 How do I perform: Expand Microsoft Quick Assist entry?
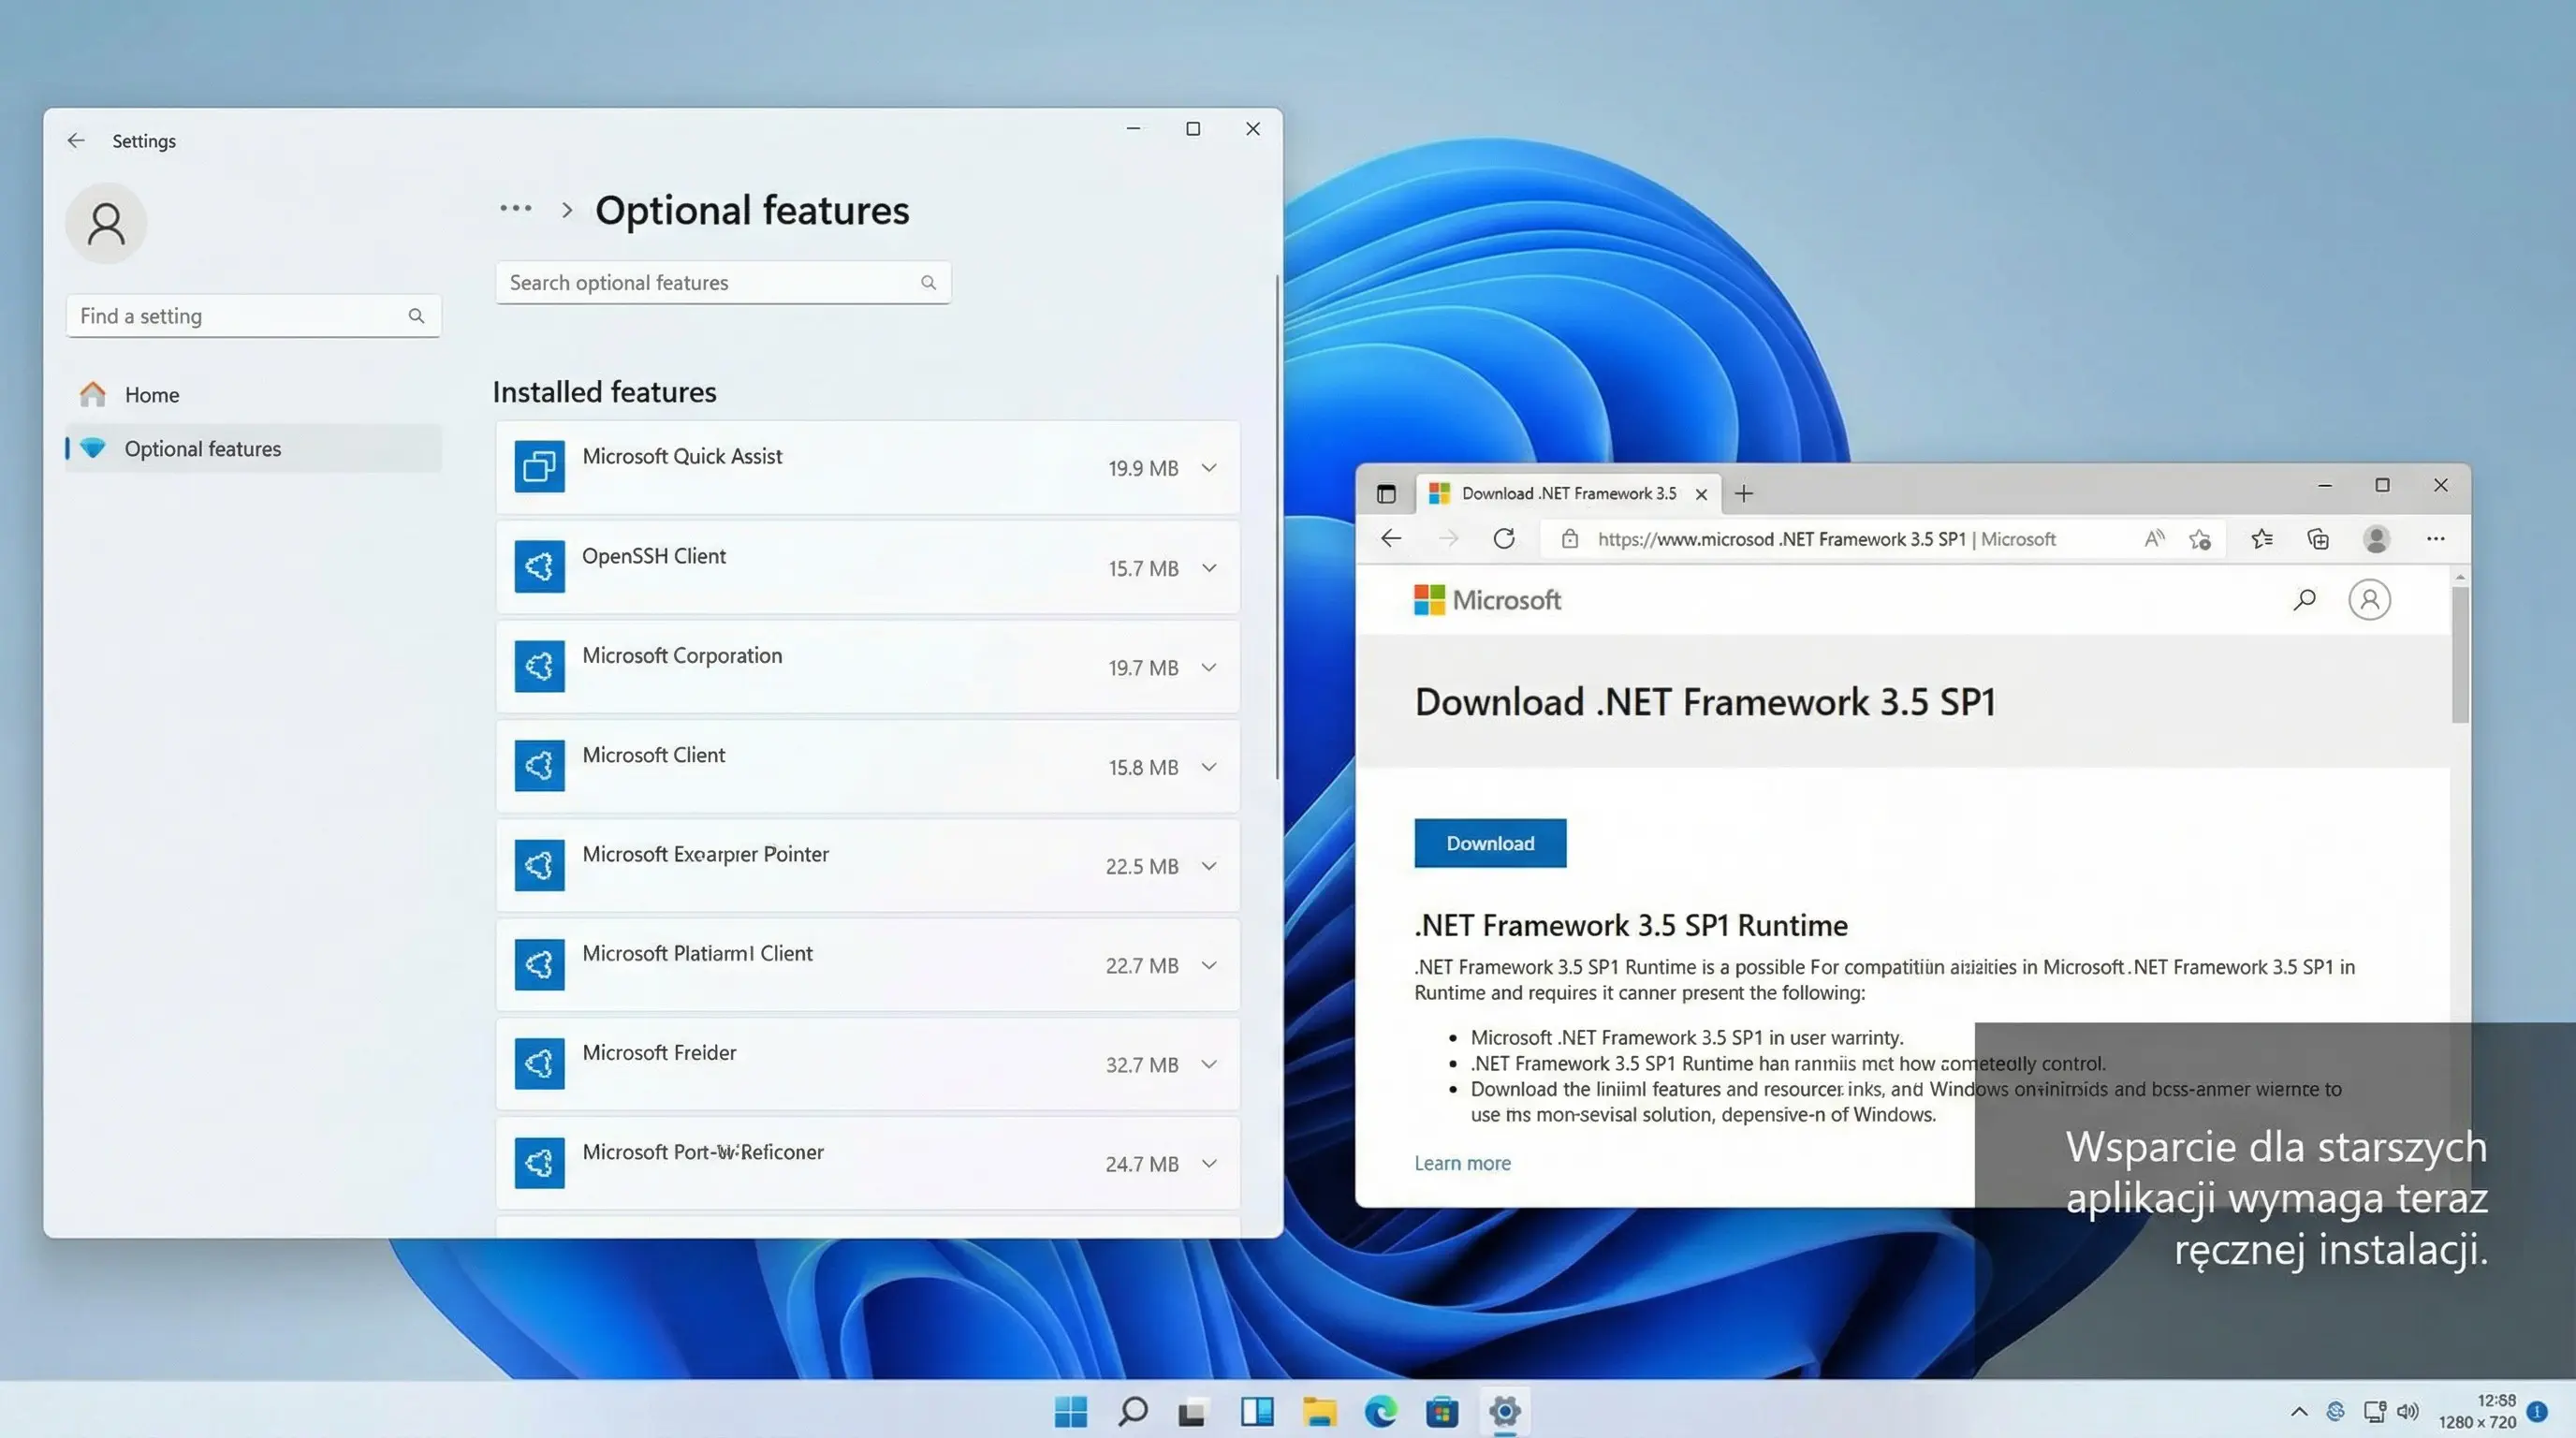[1209, 468]
